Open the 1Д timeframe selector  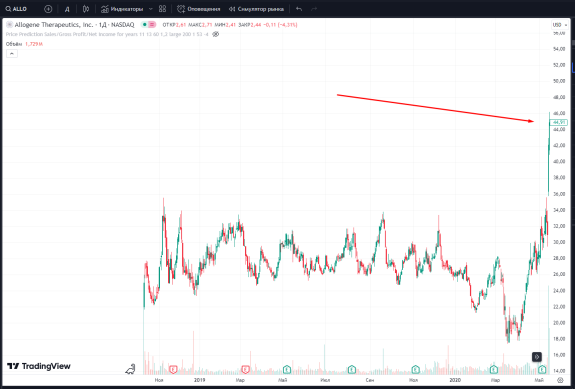[67, 9]
